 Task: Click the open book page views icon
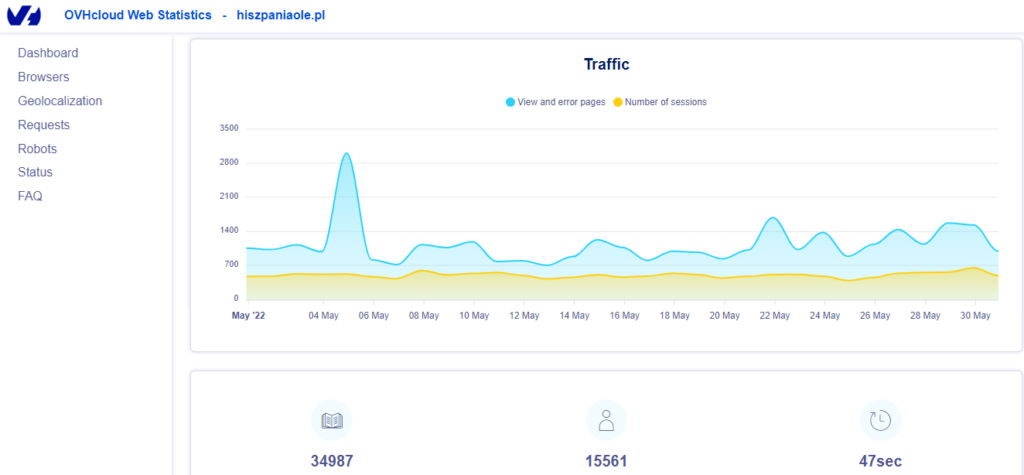pyautogui.click(x=331, y=421)
